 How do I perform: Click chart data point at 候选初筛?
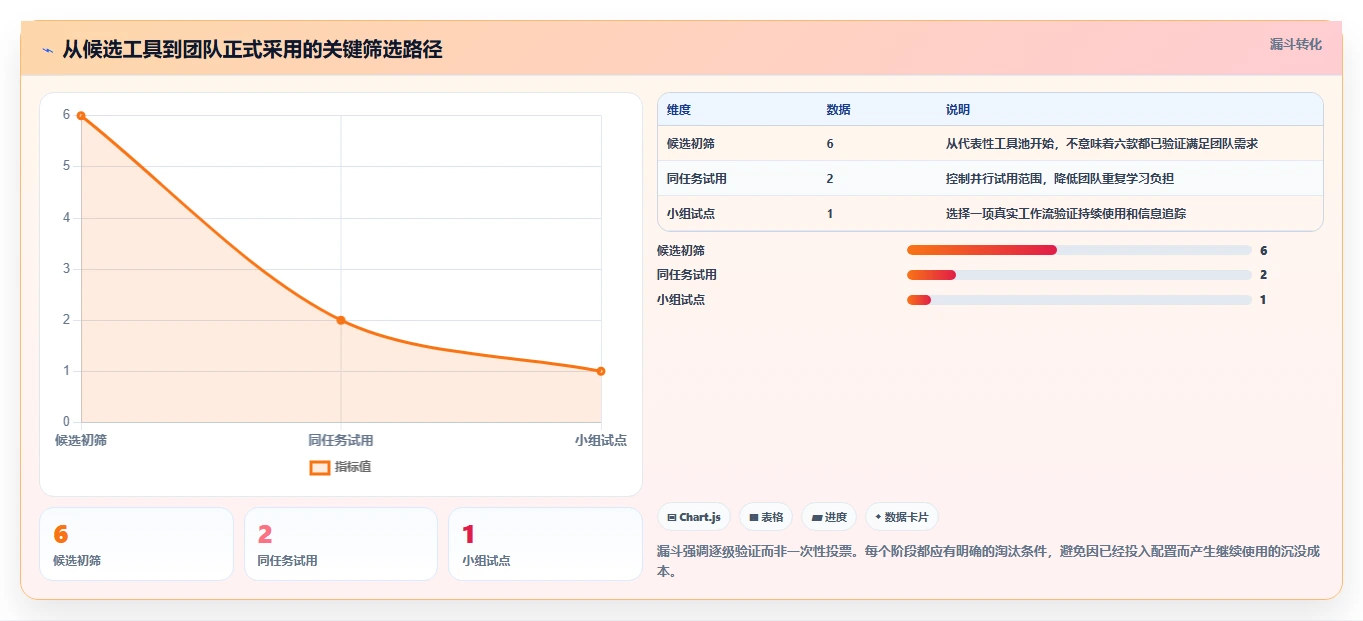click(x=81, y=116)
